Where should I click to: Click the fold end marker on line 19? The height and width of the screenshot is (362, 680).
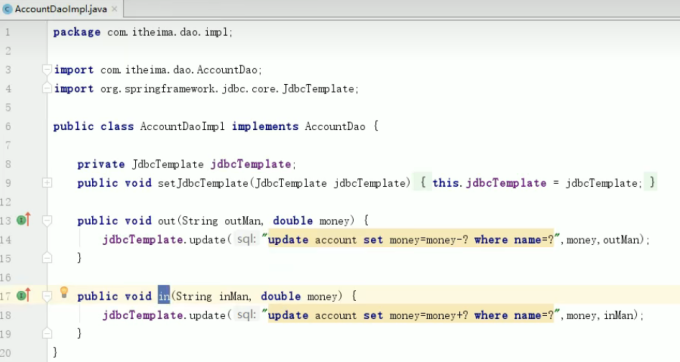47,333
